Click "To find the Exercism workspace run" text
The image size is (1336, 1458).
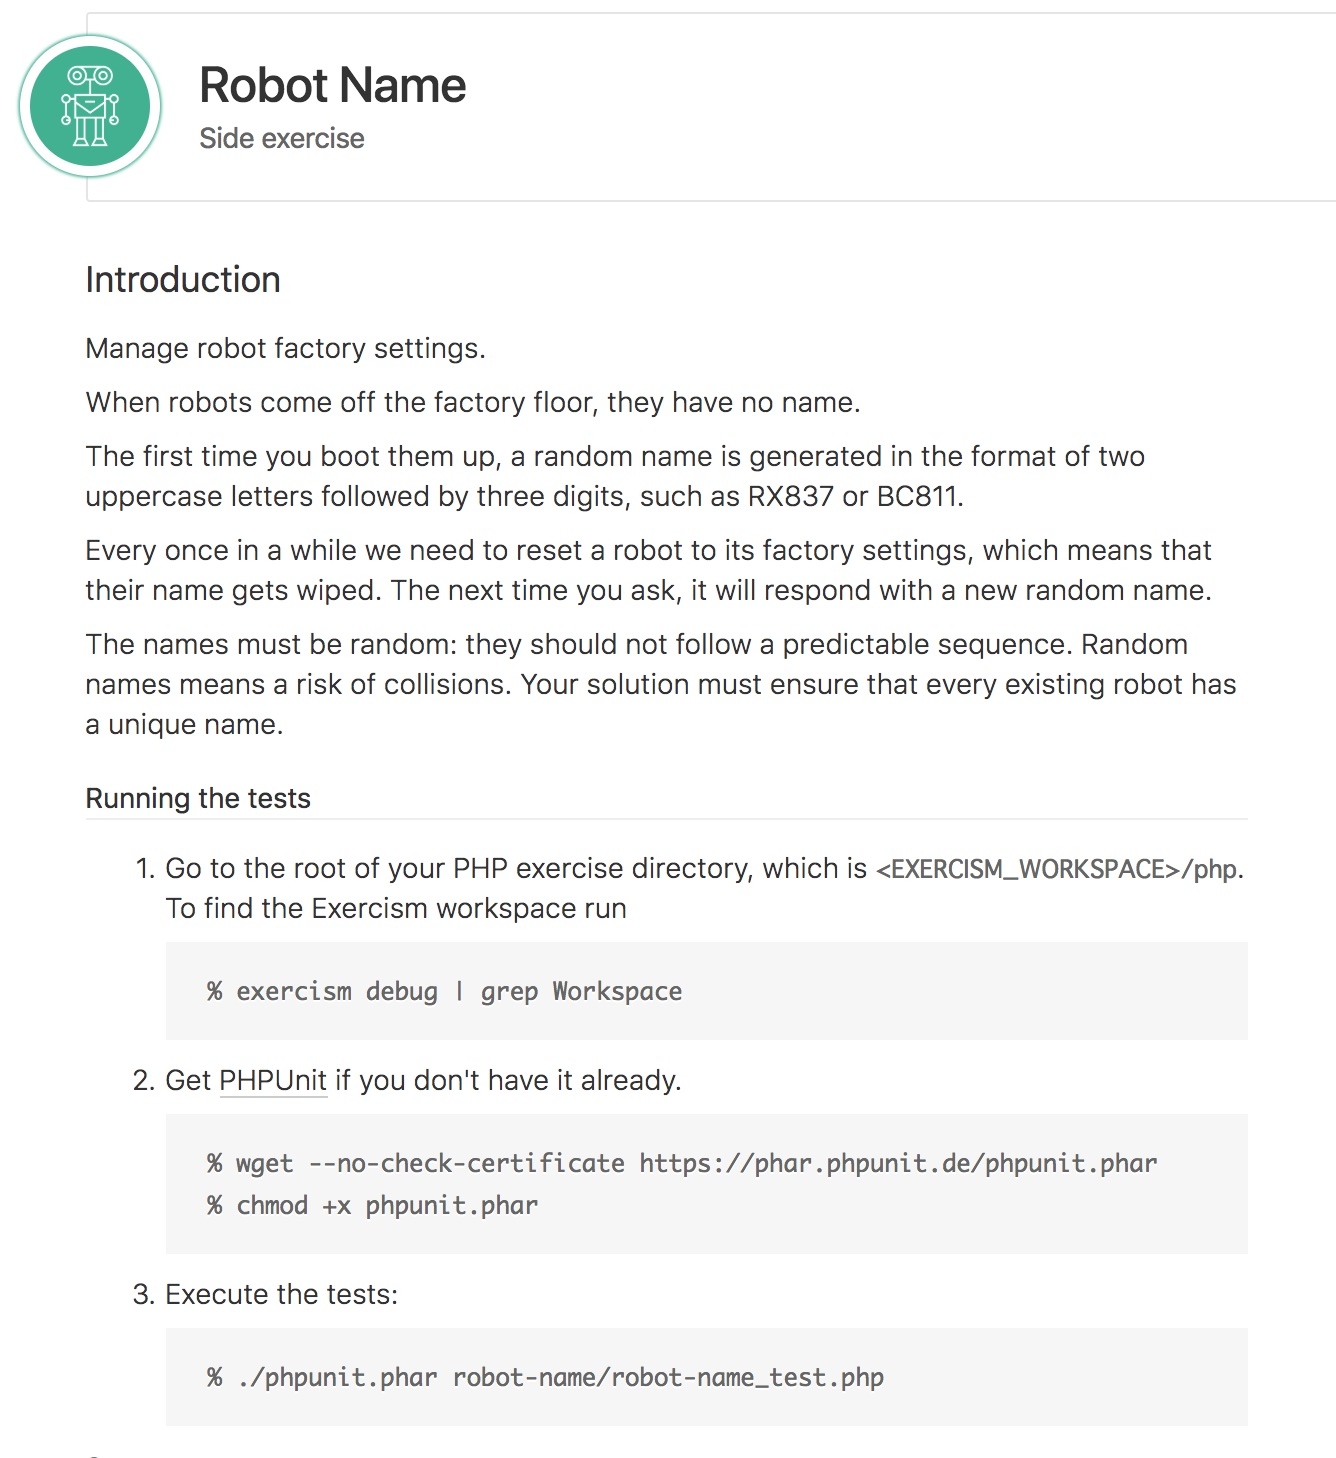coord(396,908)
